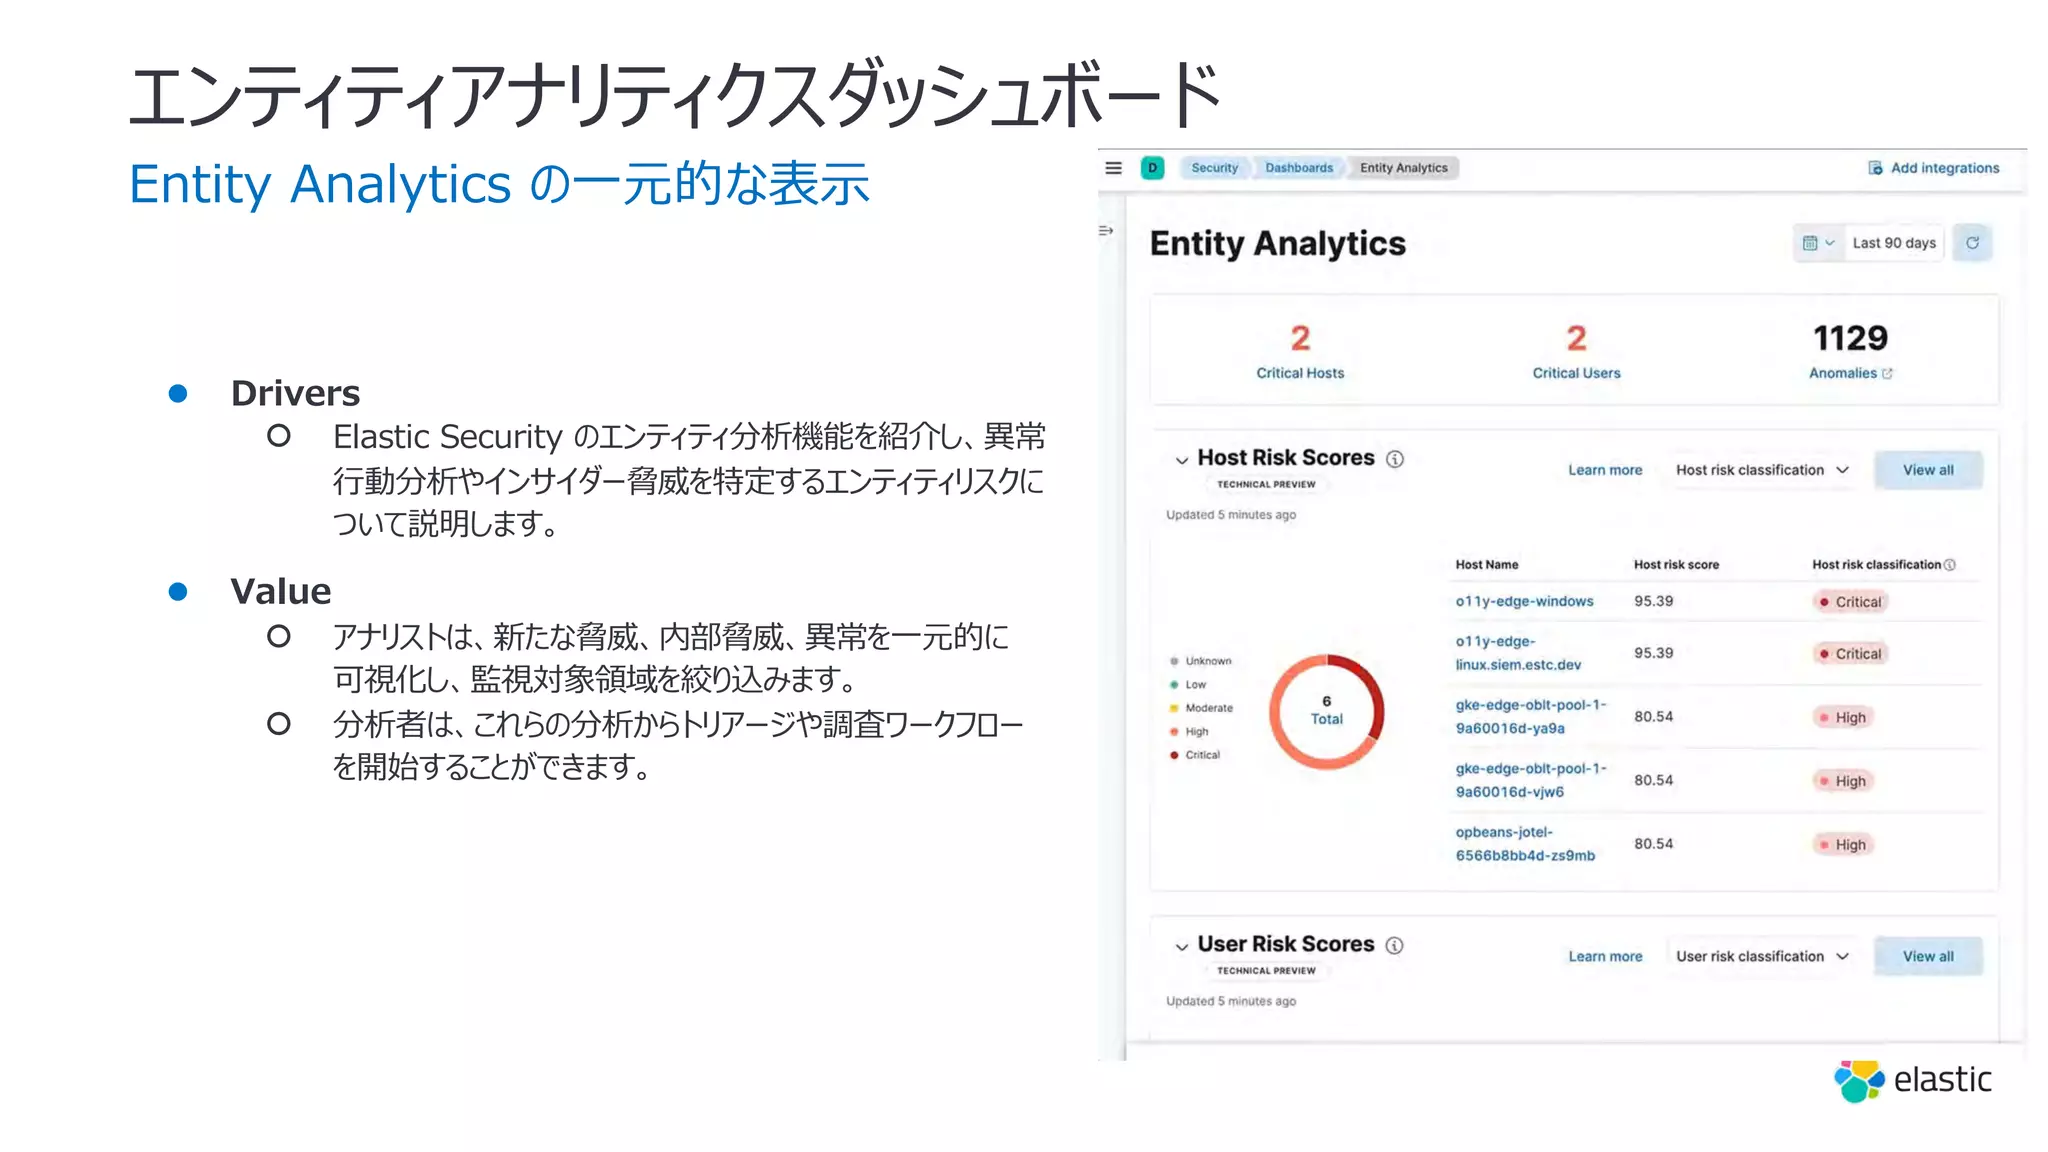This screenshot has width=2048, height=1152.
Task: Click the High legend item
Action: pyautogui.click(x=1189, y=732)
